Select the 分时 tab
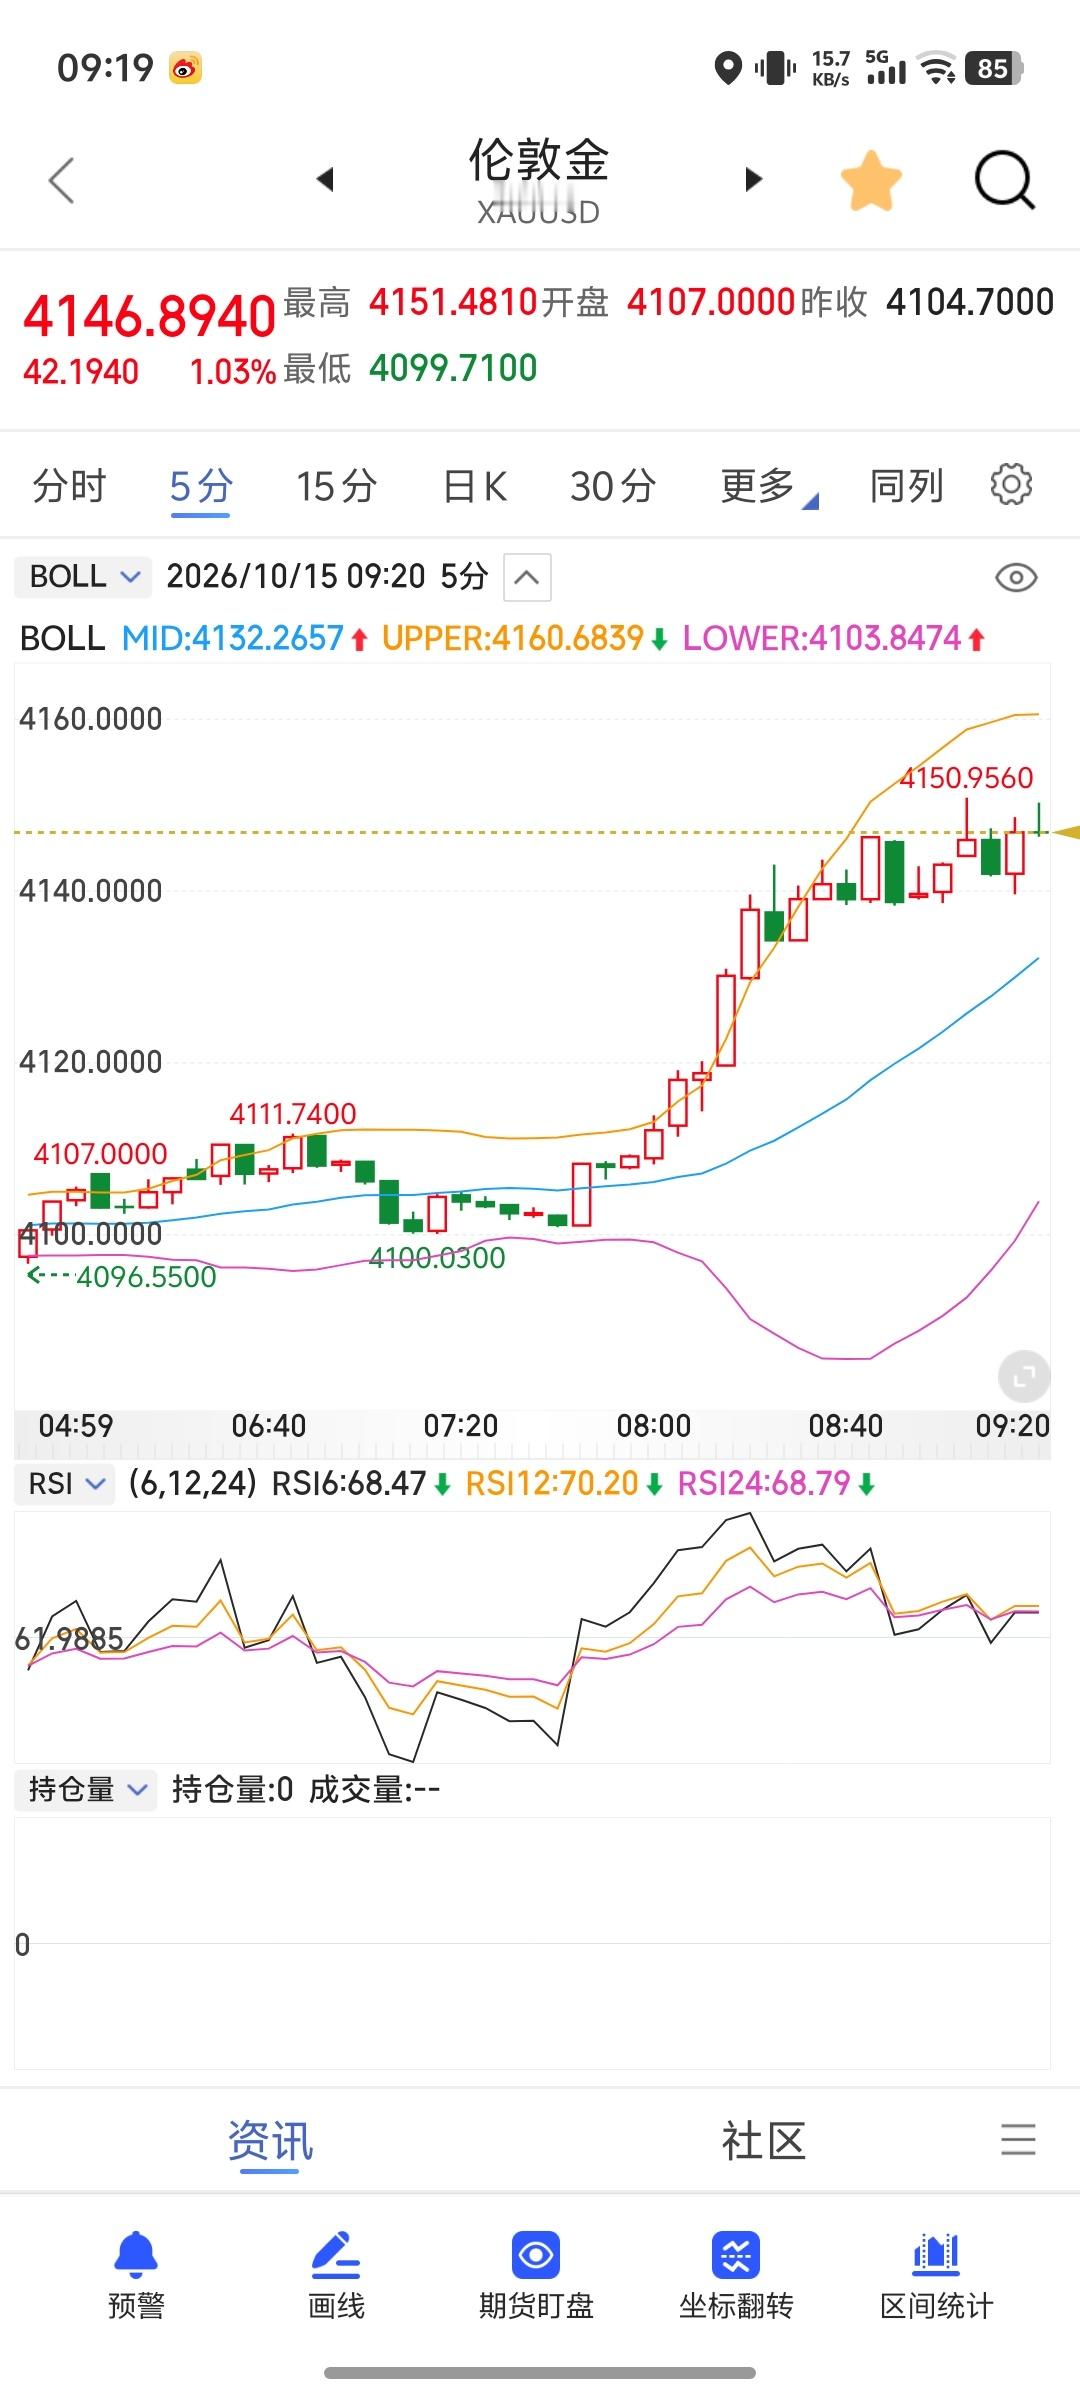The height and width of the screenshot is (2400, 1080). [x=70, y=487]
